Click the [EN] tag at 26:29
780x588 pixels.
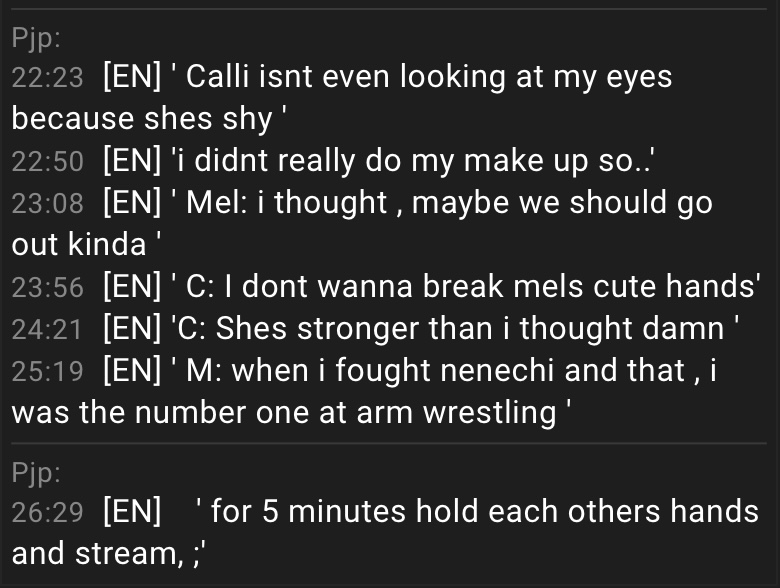point(132,511)
